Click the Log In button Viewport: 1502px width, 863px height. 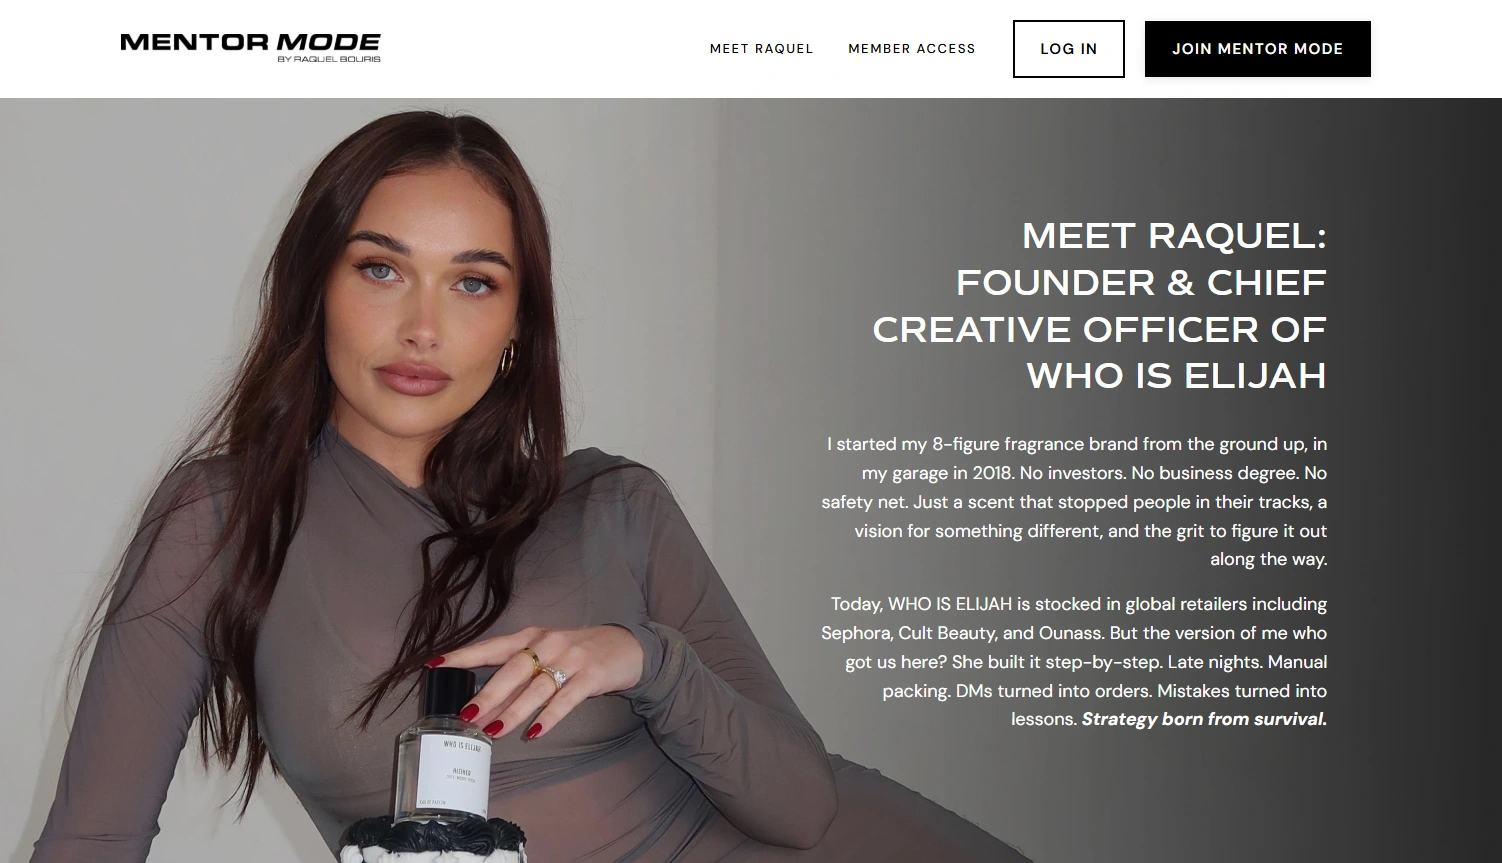click(1068, 49)
